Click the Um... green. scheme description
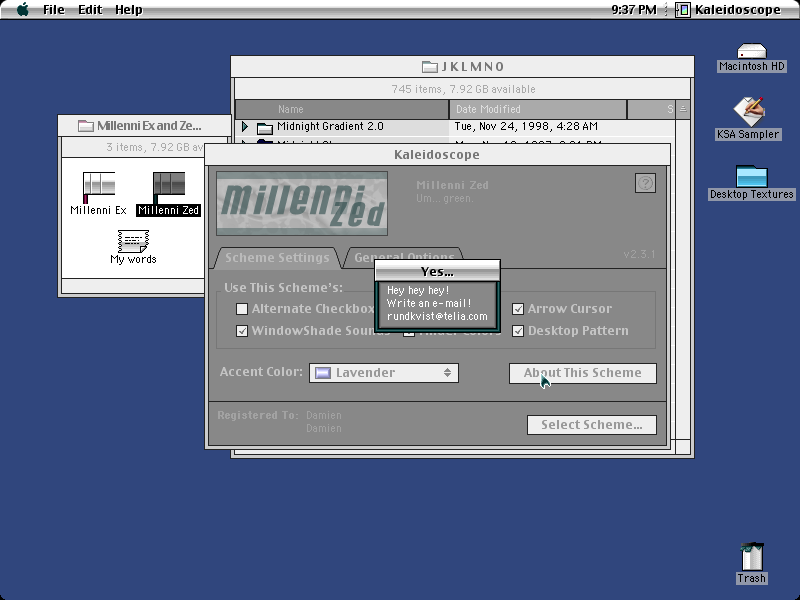This screenshot has width=800, height=600. (x=445, y=198)
